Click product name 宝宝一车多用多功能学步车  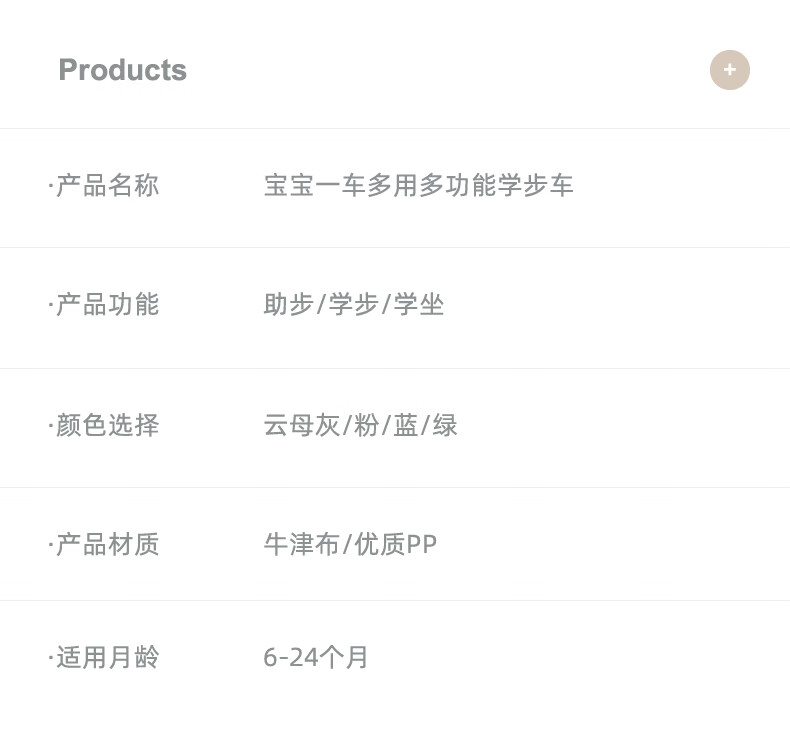pos(418,185)
